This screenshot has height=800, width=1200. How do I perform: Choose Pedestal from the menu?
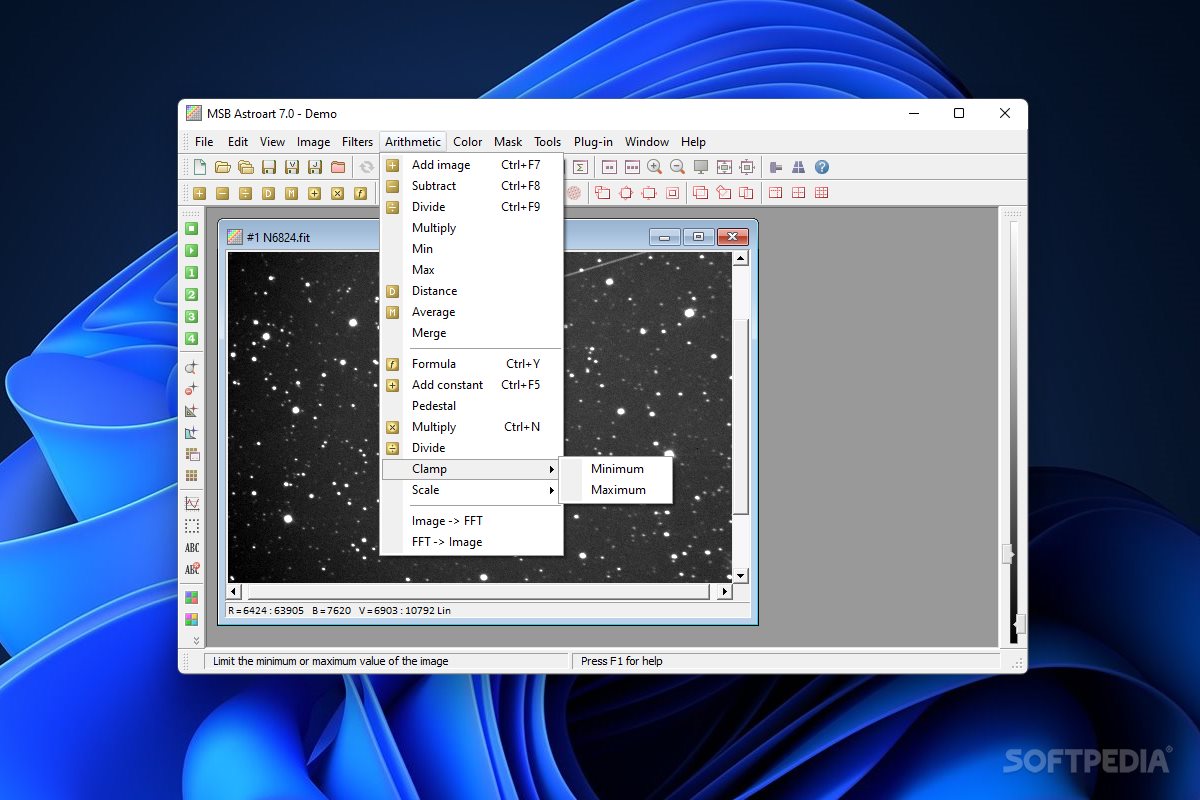(472, 406)
